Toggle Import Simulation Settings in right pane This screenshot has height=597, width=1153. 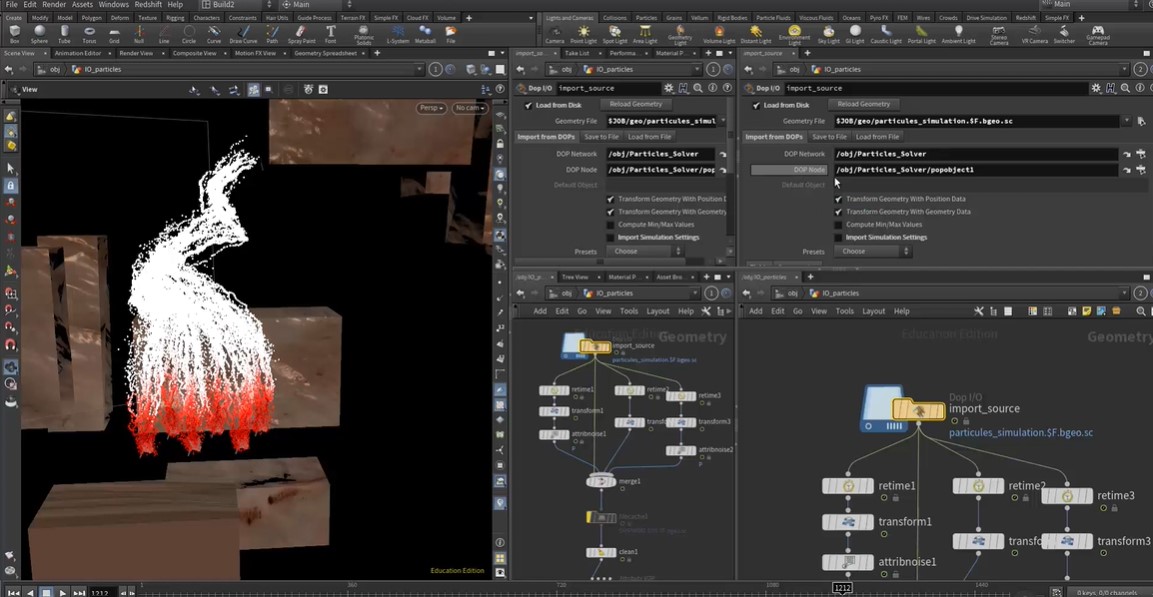(x=838, y=237)
